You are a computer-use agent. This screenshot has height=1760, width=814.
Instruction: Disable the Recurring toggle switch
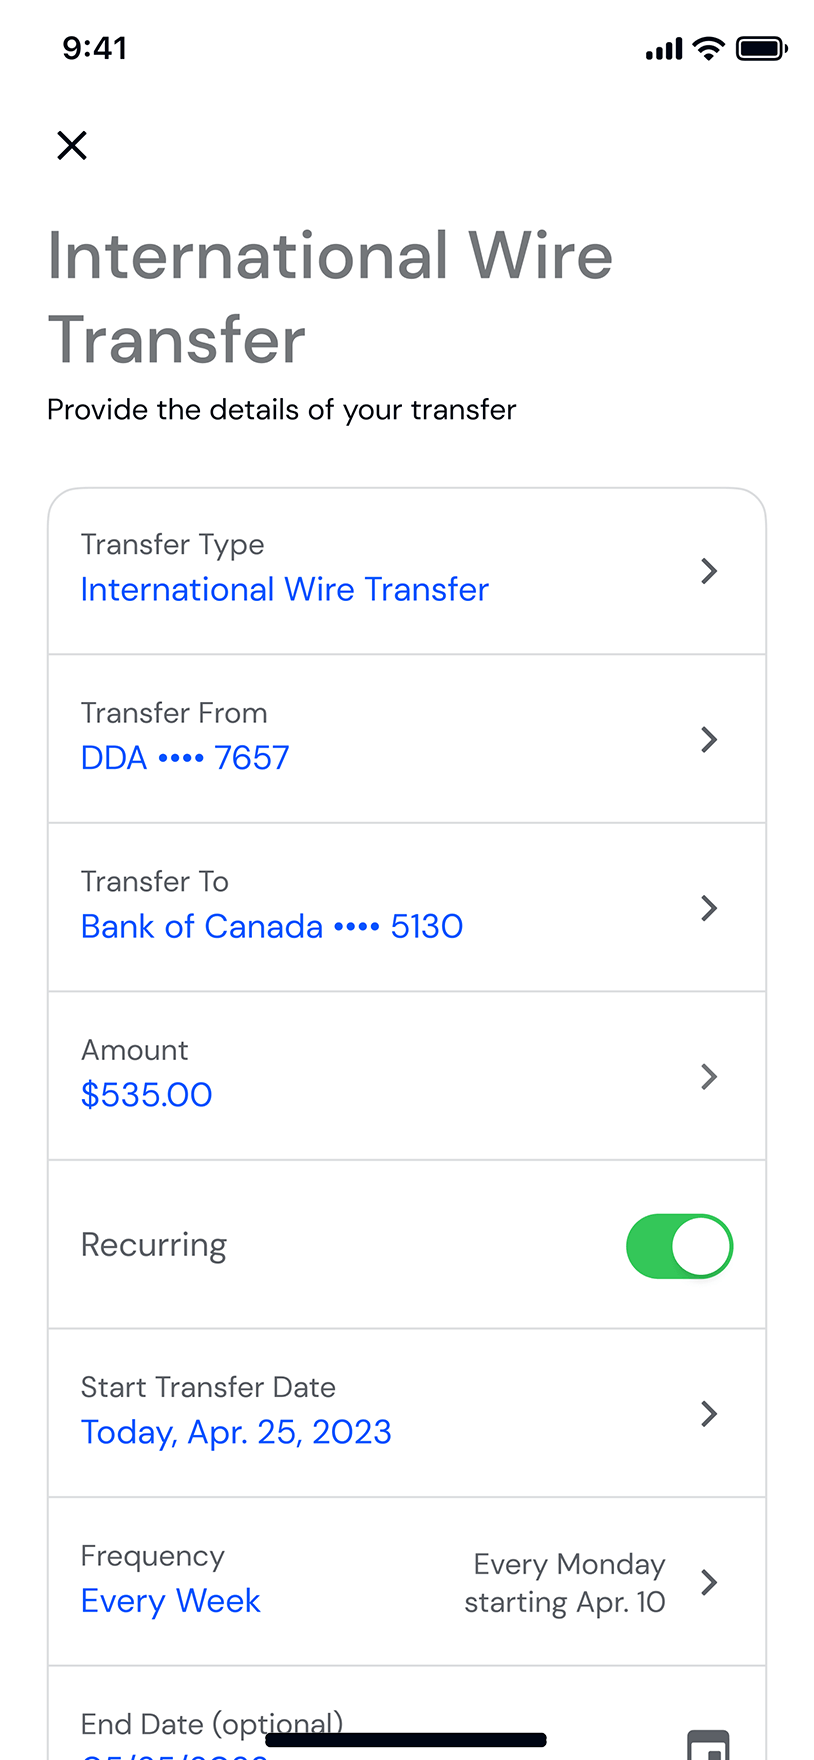click(x=680, y=1246)
